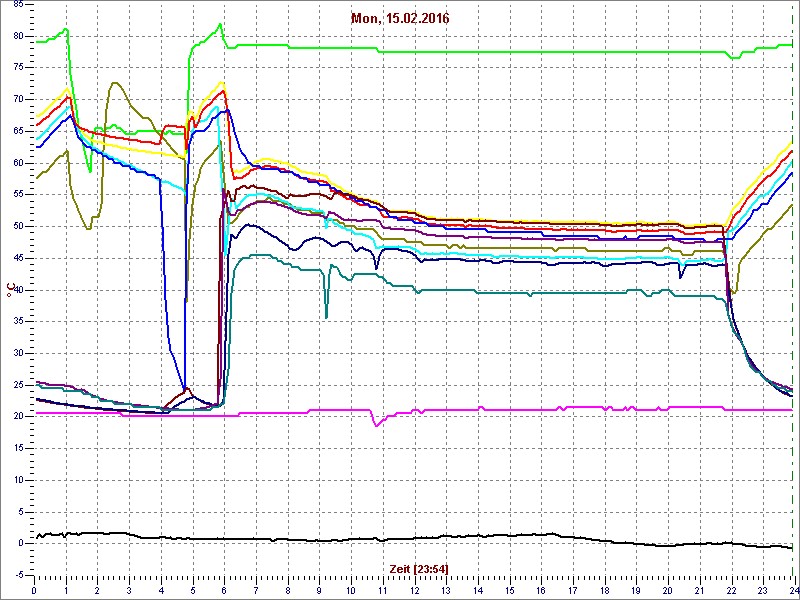Click the green dashed current-time marker line

coord(793,300)
